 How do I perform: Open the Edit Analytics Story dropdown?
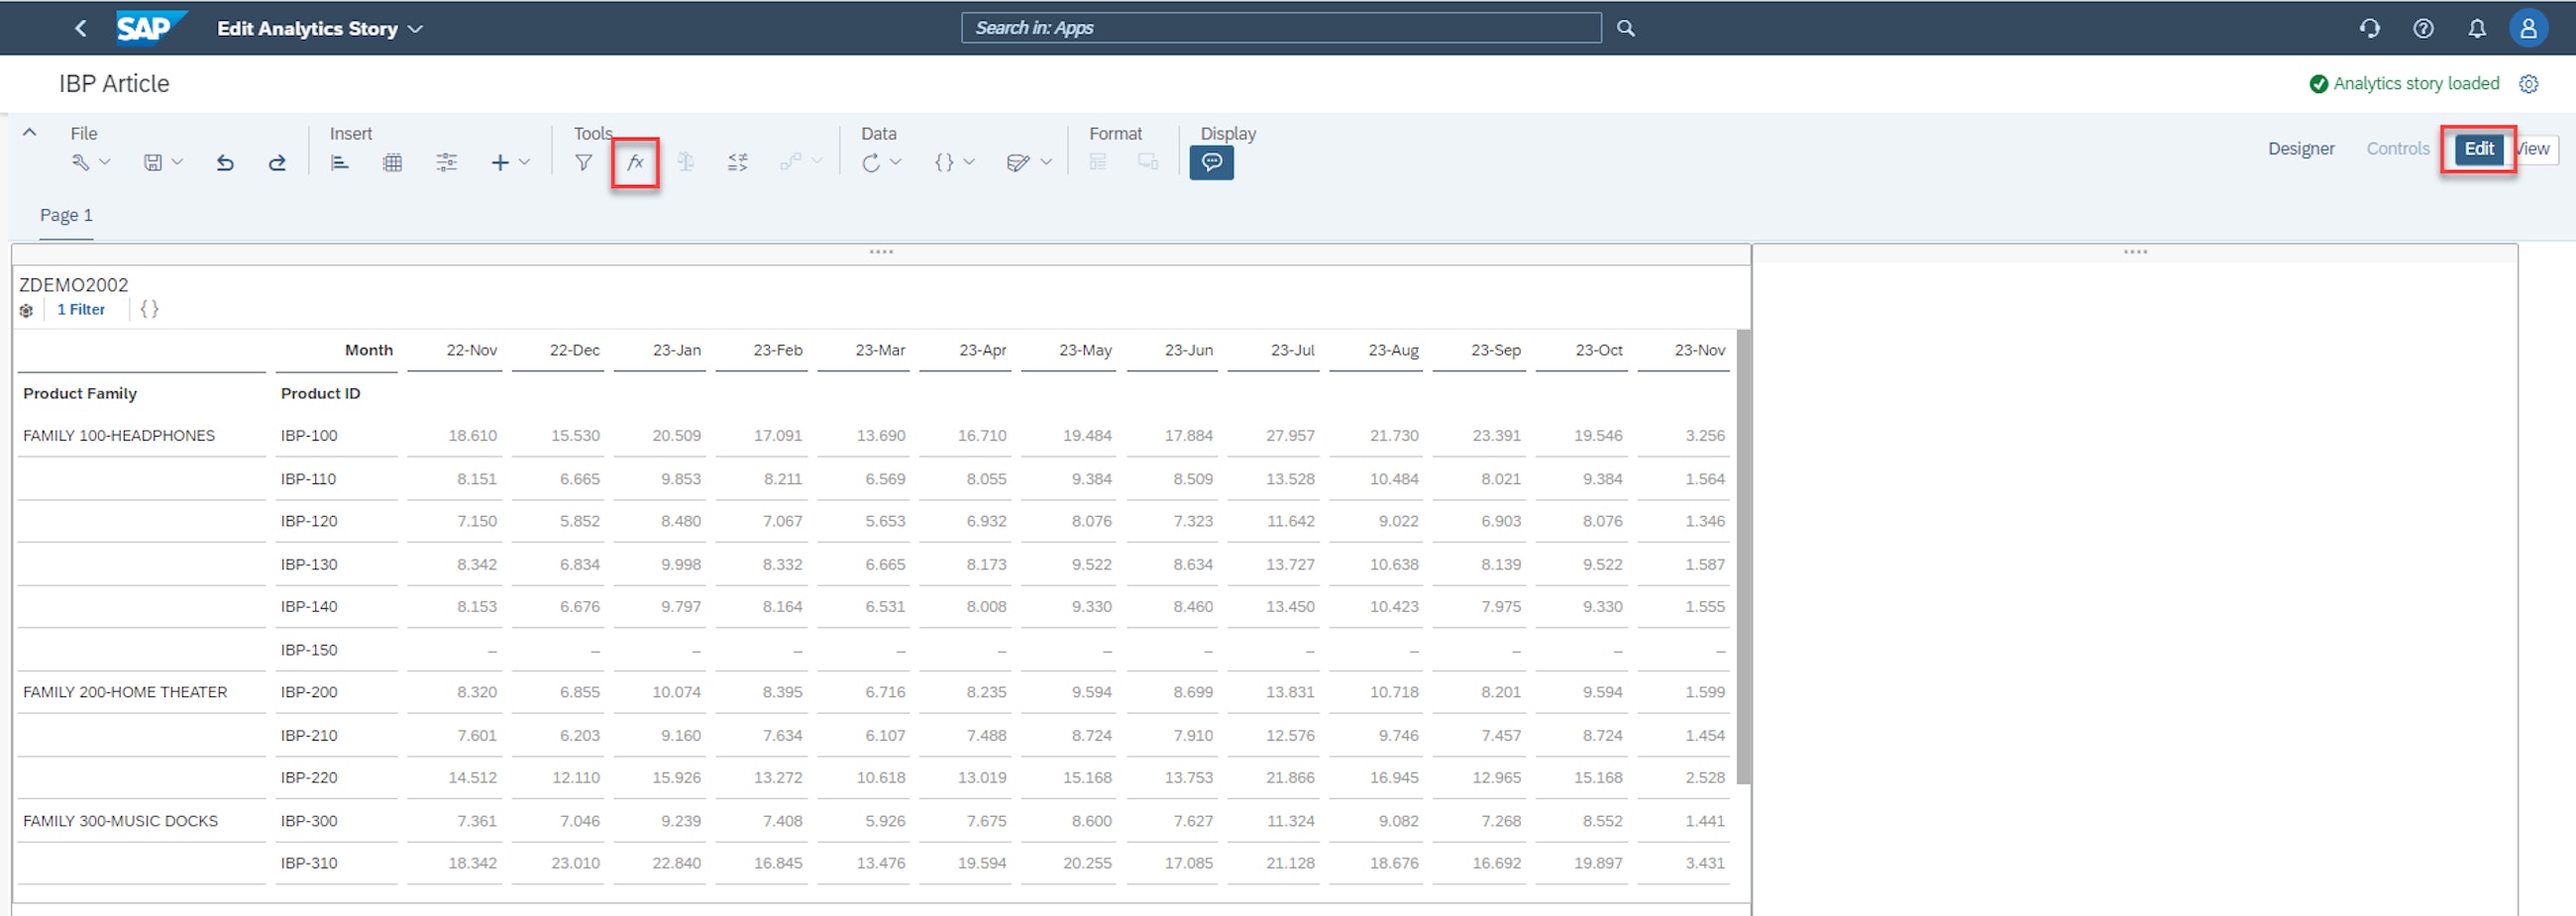pos(318,28)
